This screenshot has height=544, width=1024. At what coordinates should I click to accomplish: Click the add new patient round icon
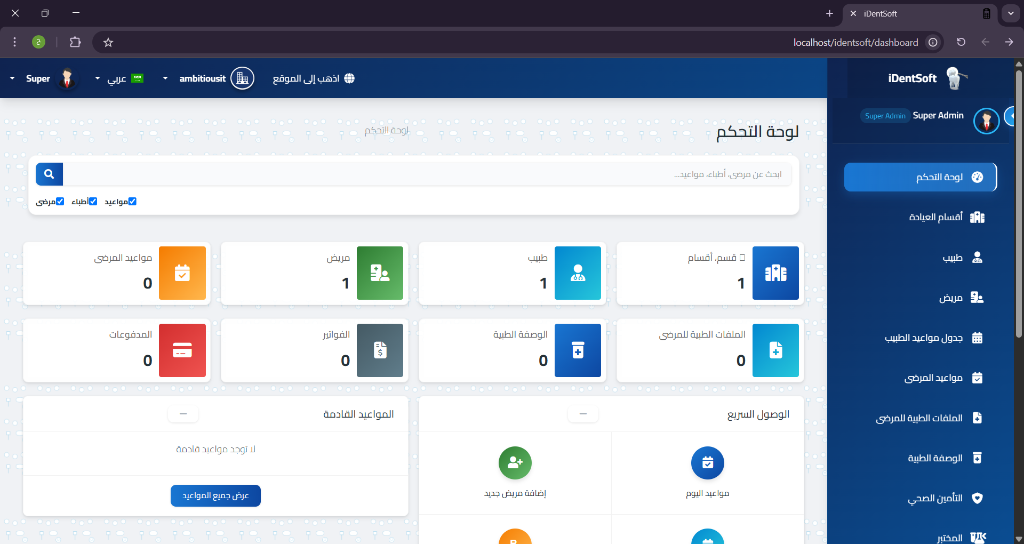[515, 463]
